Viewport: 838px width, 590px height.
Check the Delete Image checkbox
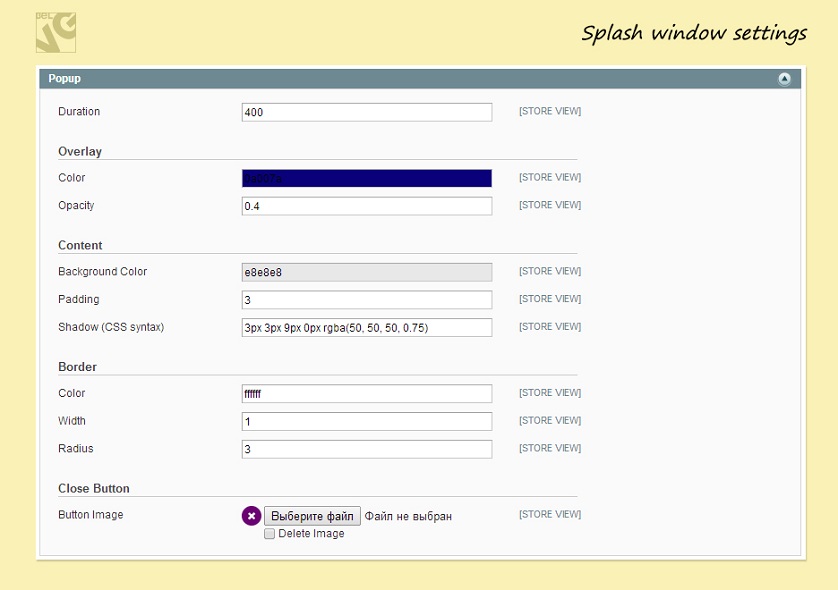pyautogui.click(x=270, y=534)
